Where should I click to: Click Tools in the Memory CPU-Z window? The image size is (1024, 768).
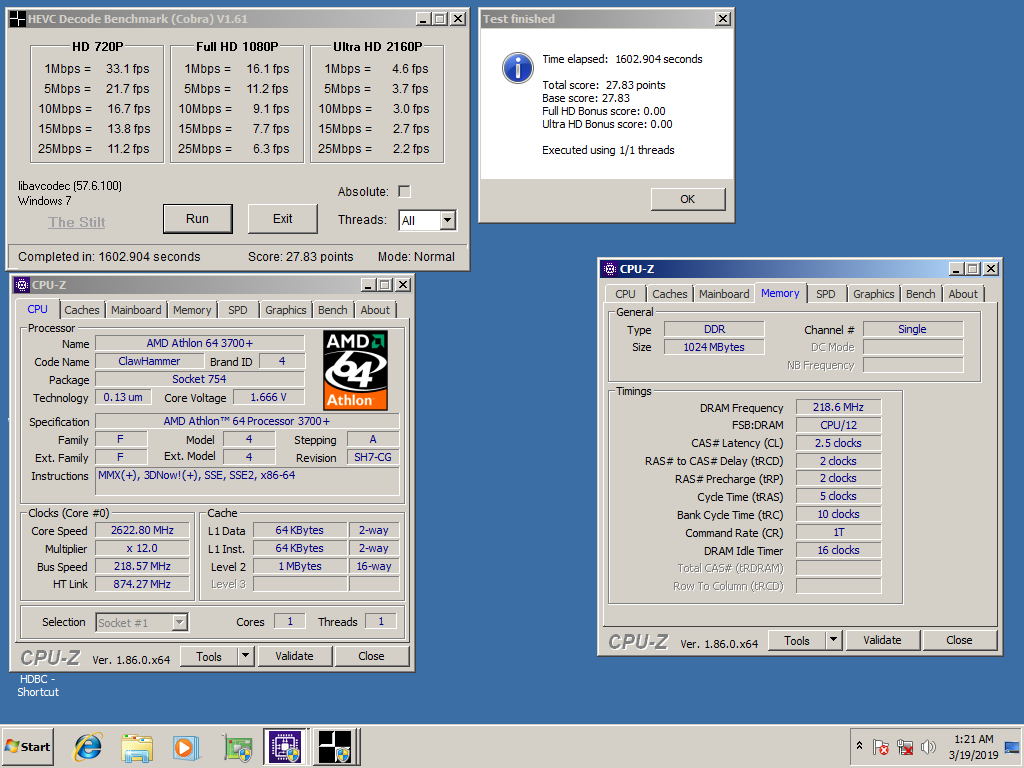[x=796, y=641]
